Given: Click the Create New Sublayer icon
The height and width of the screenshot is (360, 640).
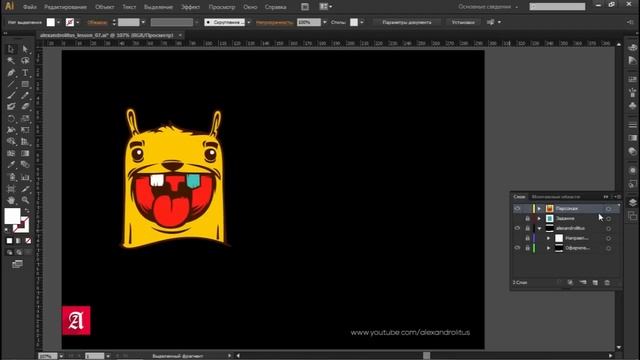Looking at the screenshot, I should click(583, 283).
